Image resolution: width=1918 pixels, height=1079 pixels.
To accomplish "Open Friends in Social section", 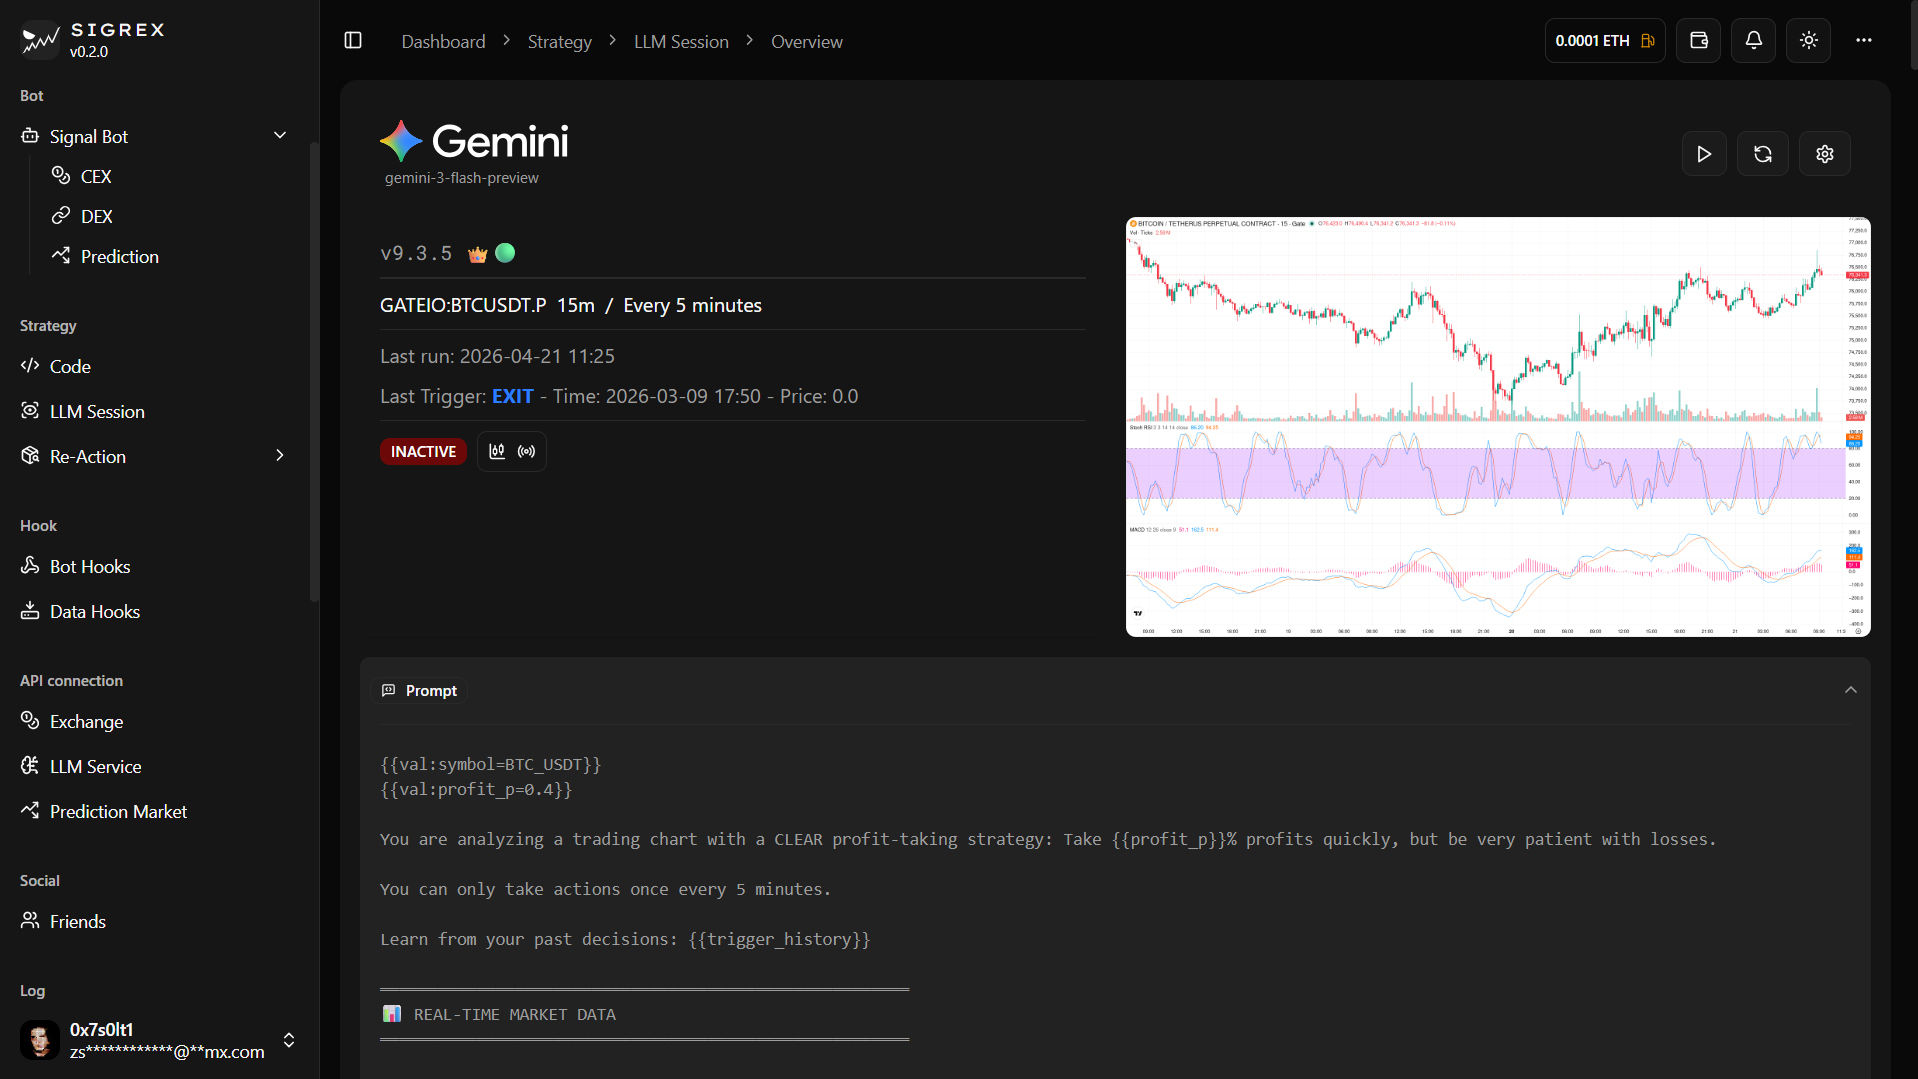I will 78,921.
